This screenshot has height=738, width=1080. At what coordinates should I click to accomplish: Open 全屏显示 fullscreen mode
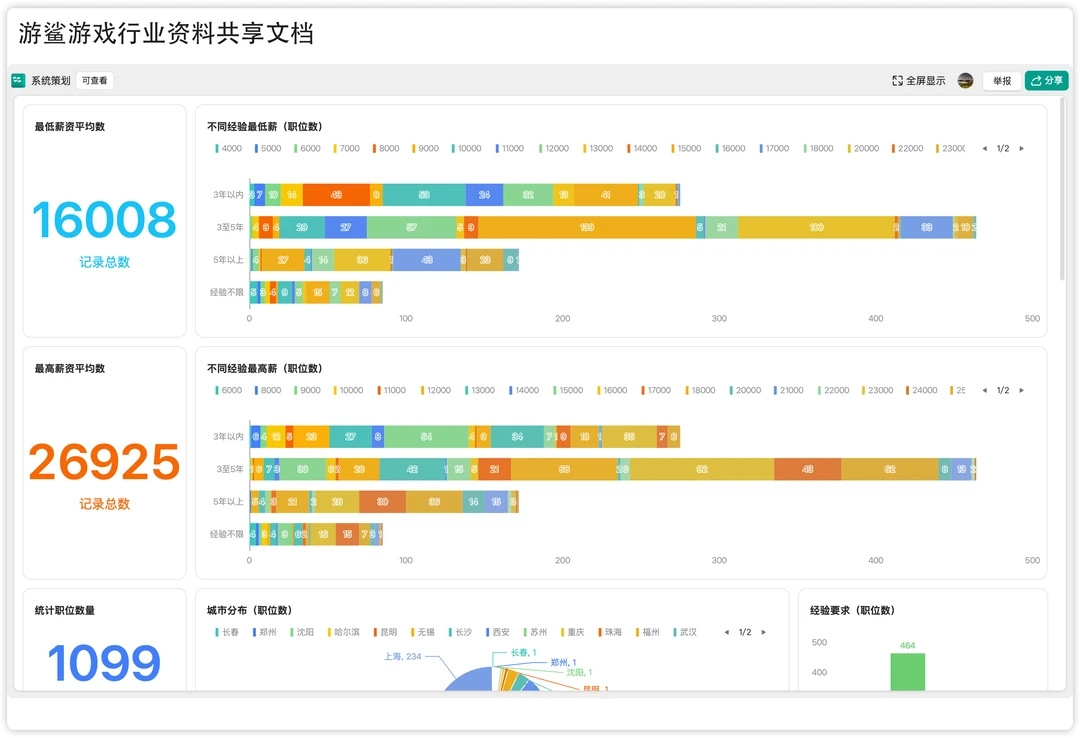point(918,81)
